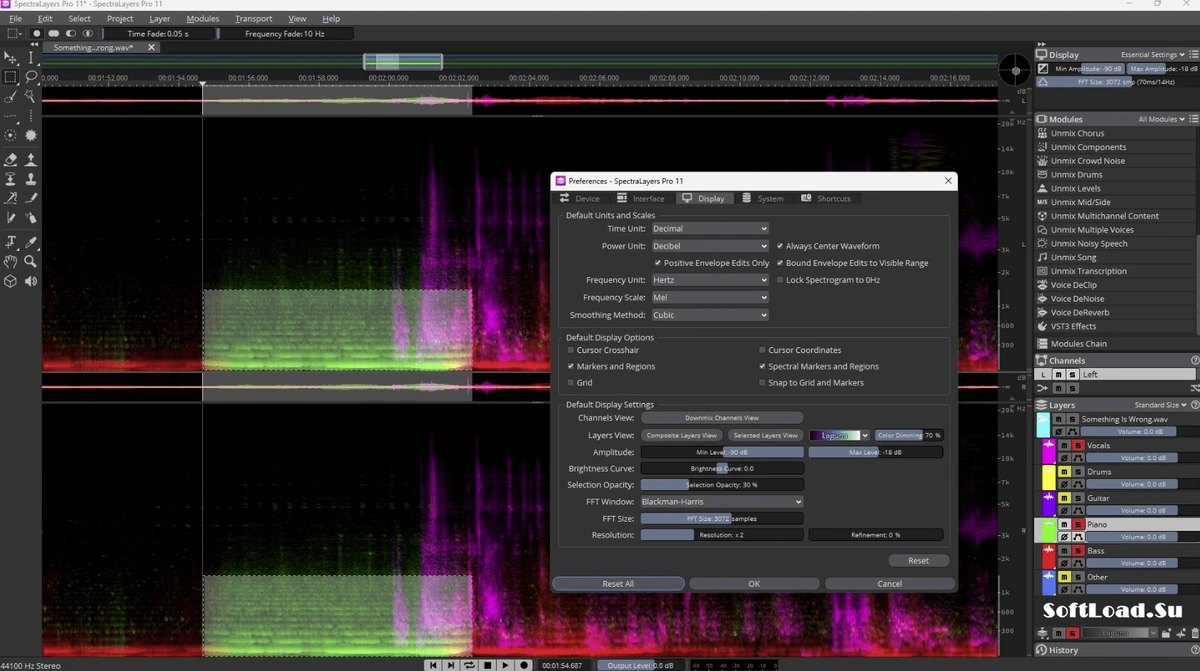Open the Standard Size layers dropdown
Viewport: 1200px width, 671px height.
coord(1159,405)
